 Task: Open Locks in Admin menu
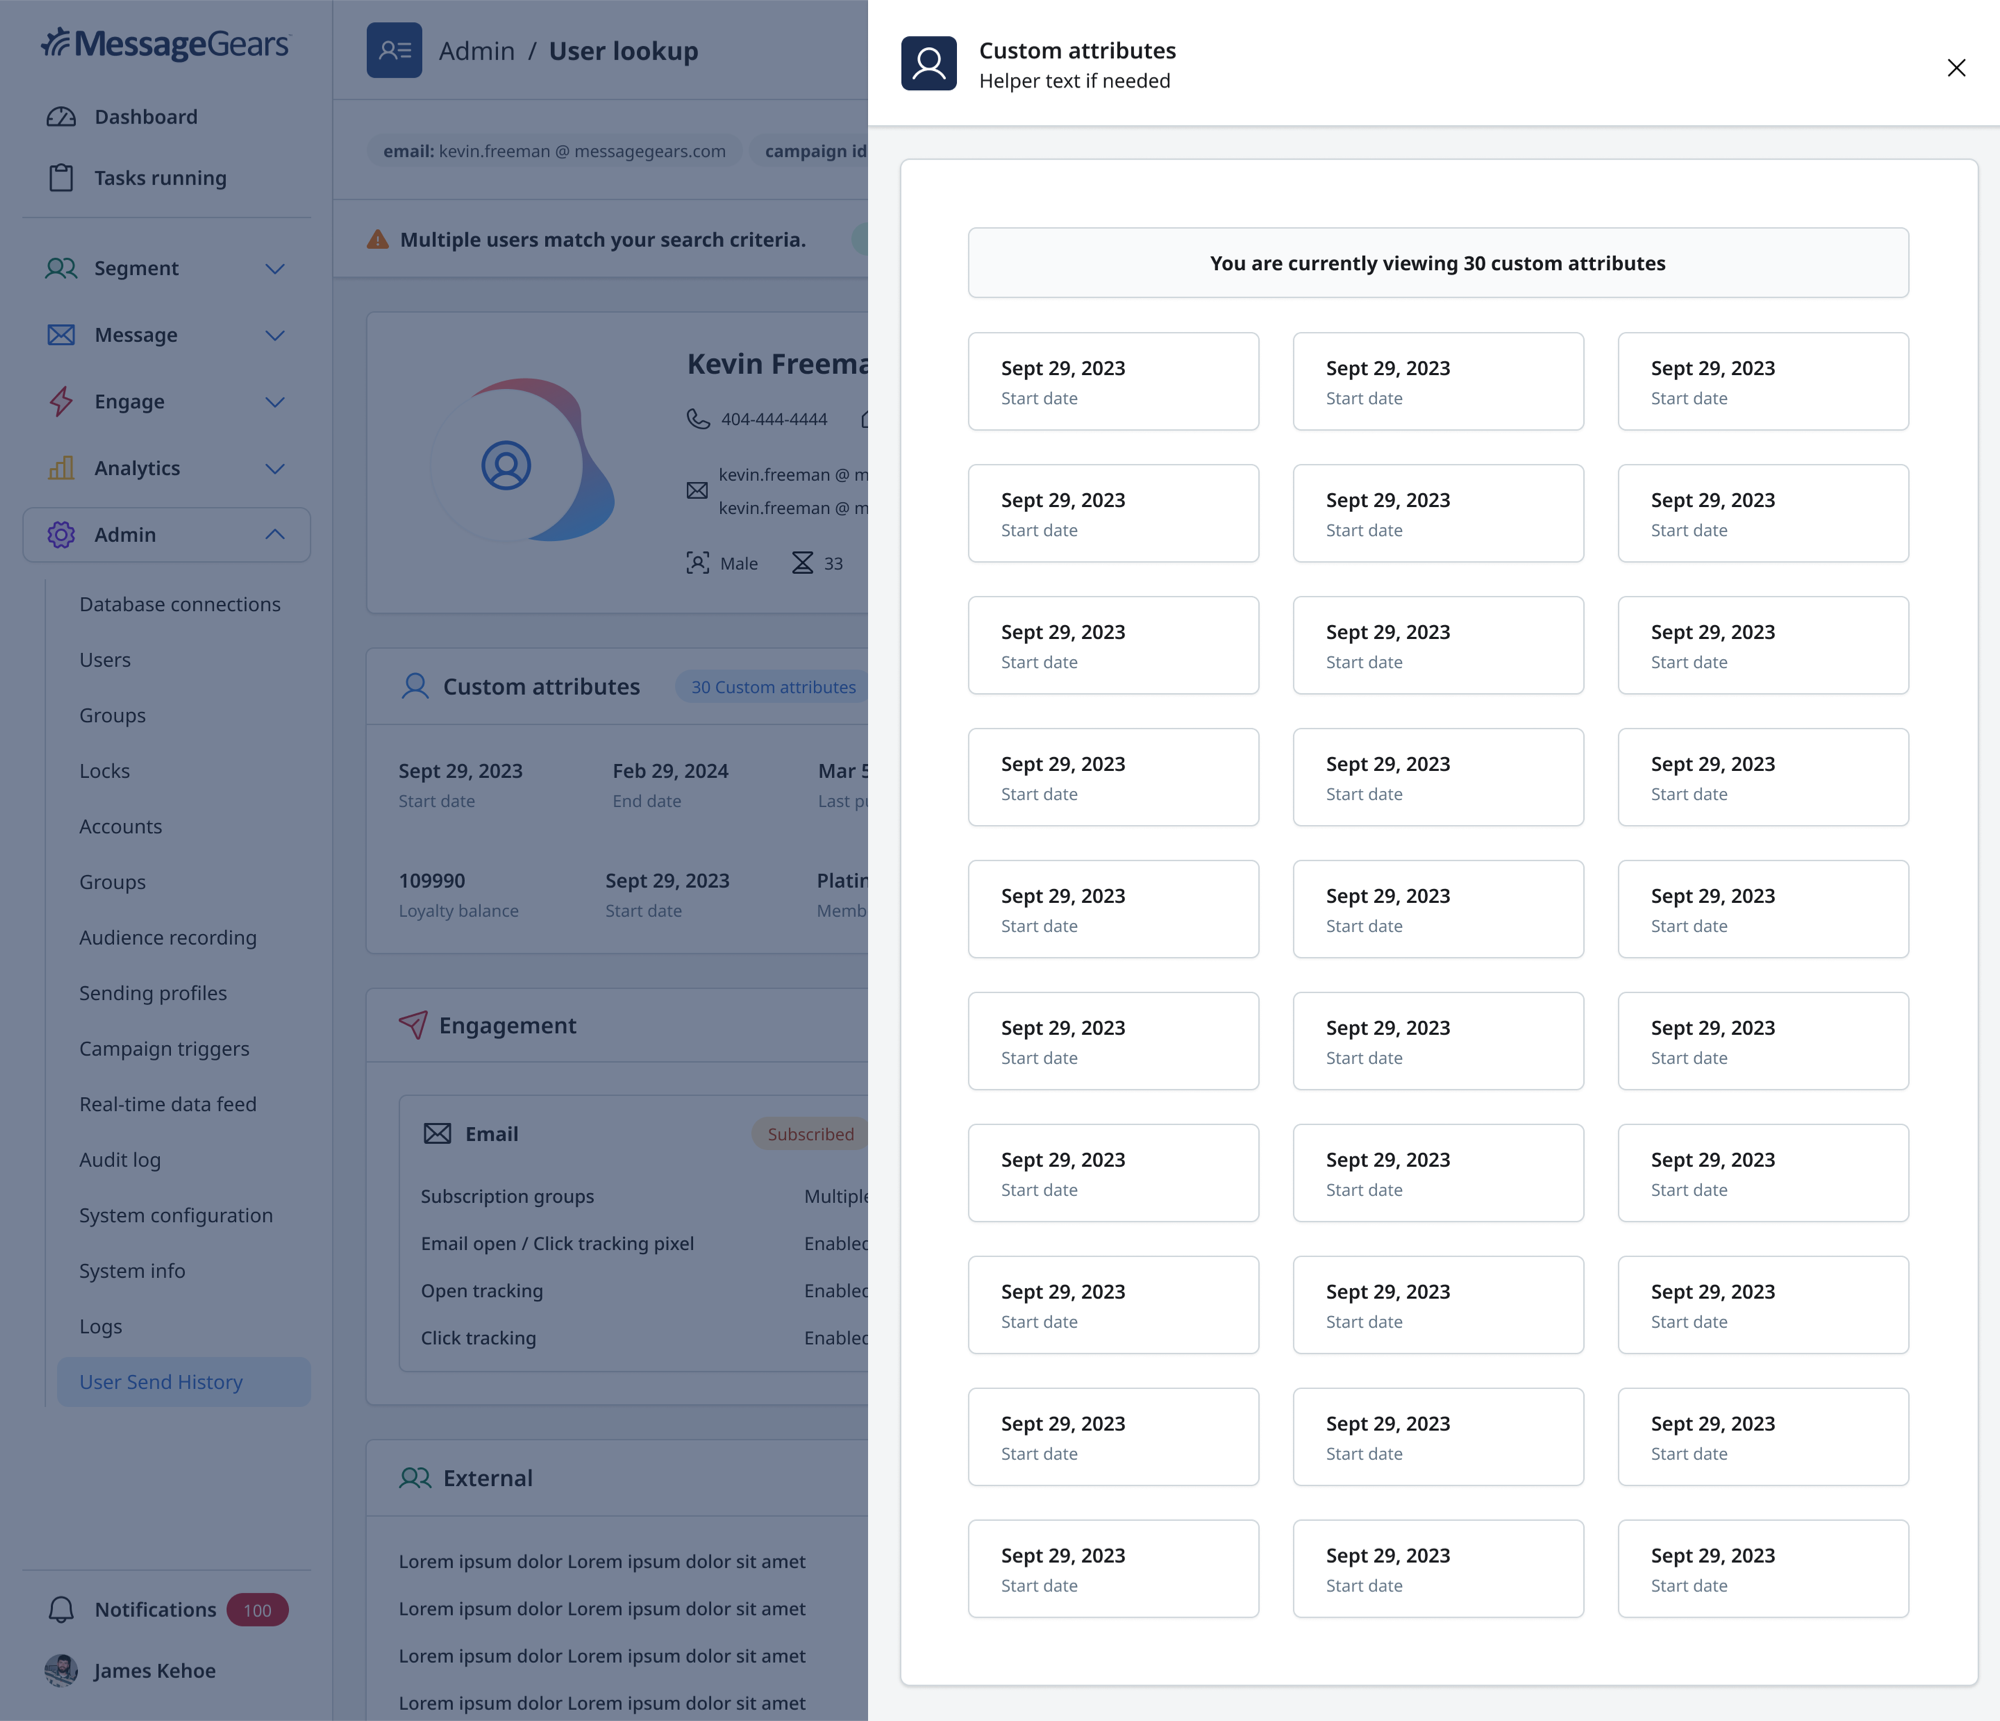click(x=105, y=771)
